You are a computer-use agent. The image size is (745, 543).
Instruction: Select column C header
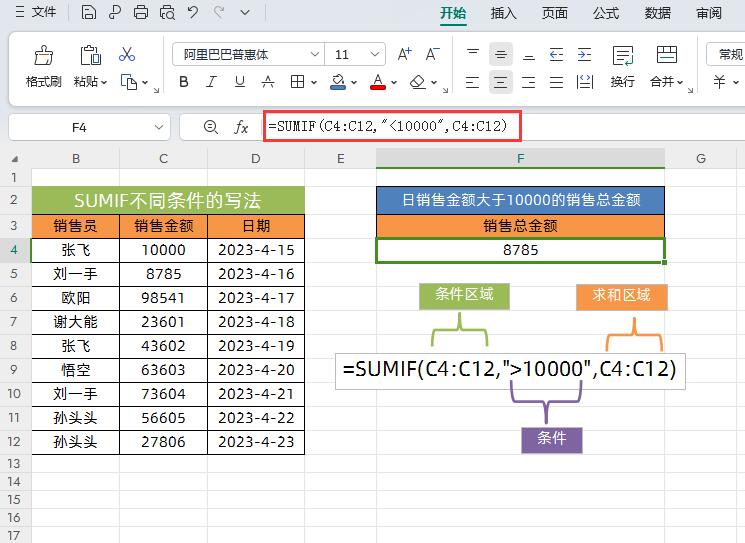[163, 158]
